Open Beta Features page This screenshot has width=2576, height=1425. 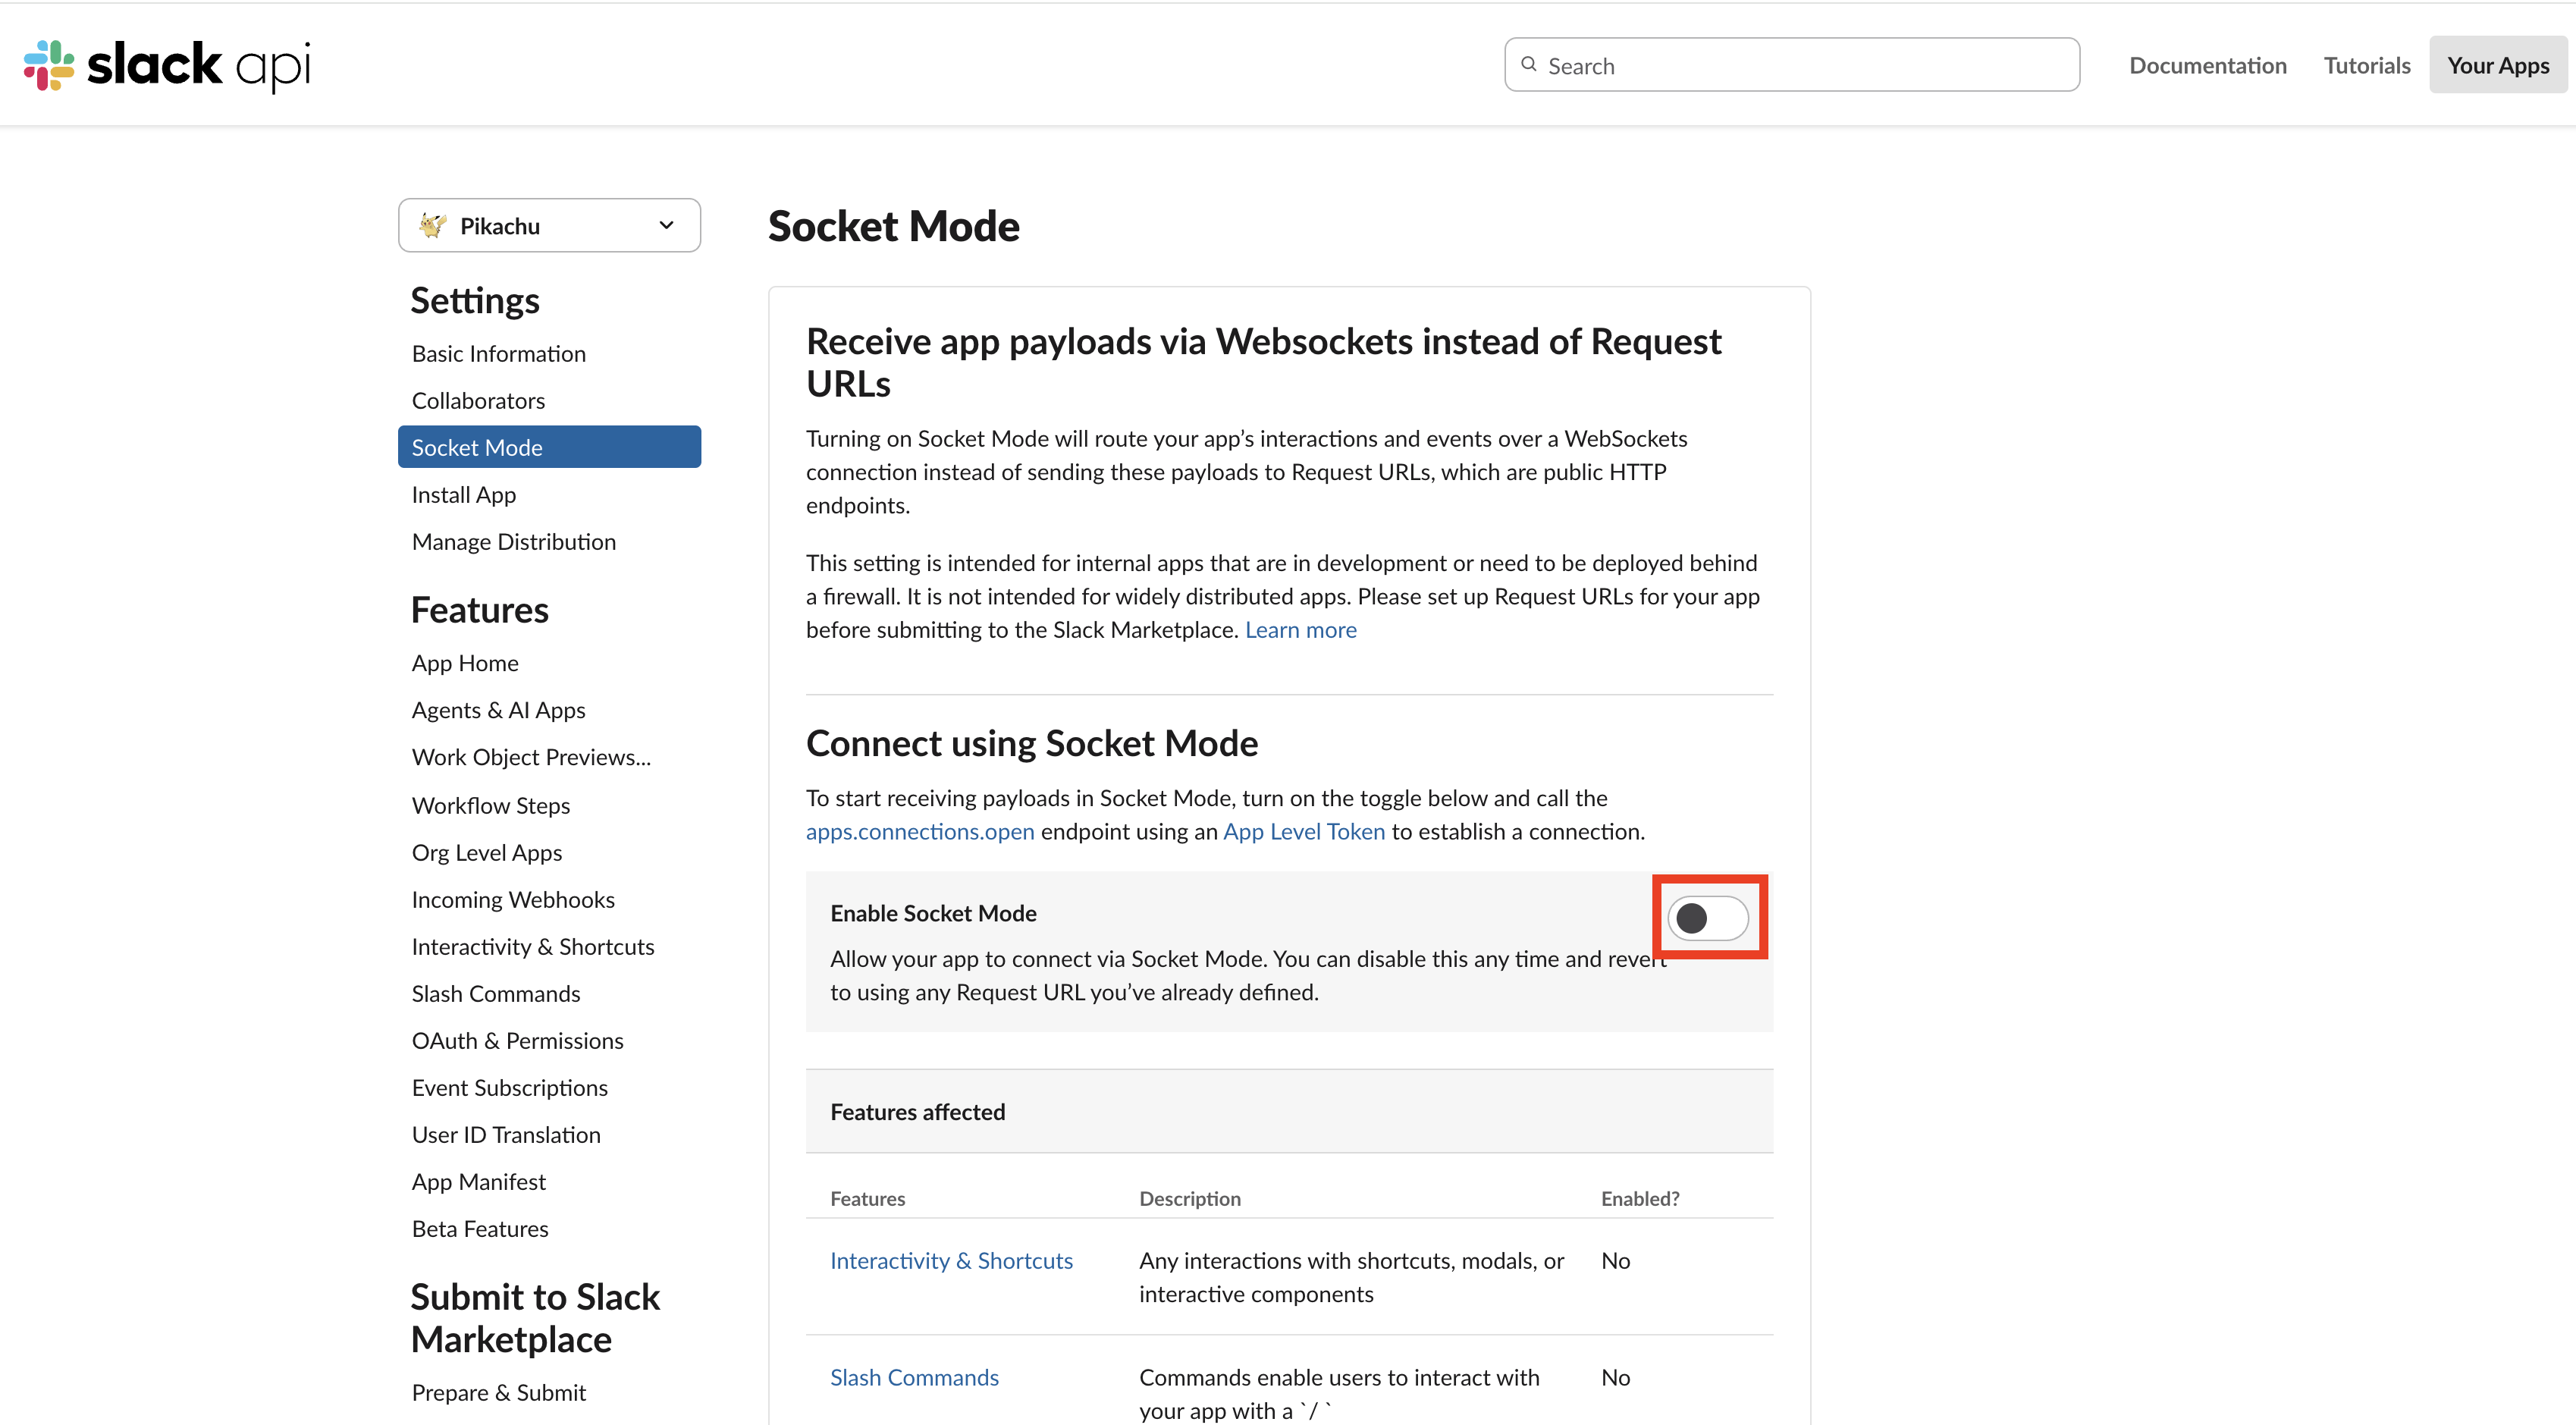[x=480, y=1228]
